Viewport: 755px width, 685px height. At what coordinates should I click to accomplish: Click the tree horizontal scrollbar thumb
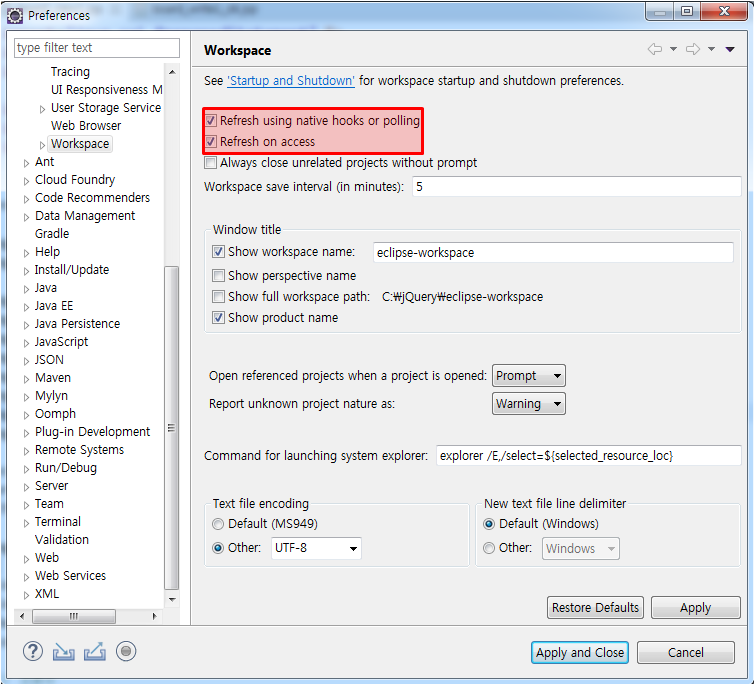(74, 616)
